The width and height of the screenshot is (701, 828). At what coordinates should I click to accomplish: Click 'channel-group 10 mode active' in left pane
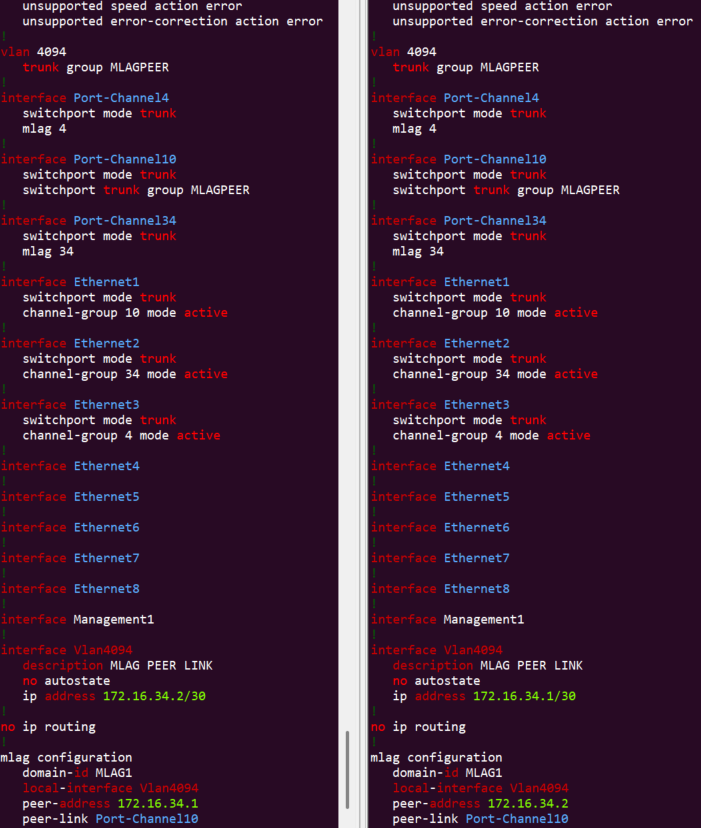tap(125, 313)
